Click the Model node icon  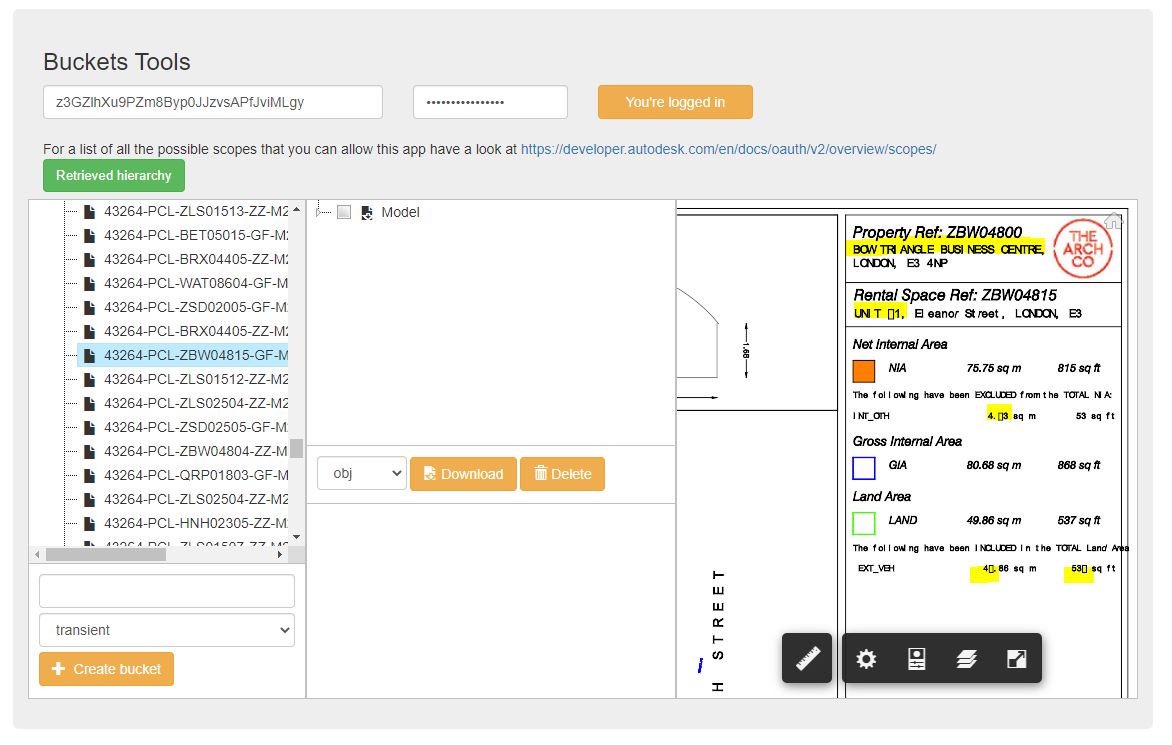point(367,213)
